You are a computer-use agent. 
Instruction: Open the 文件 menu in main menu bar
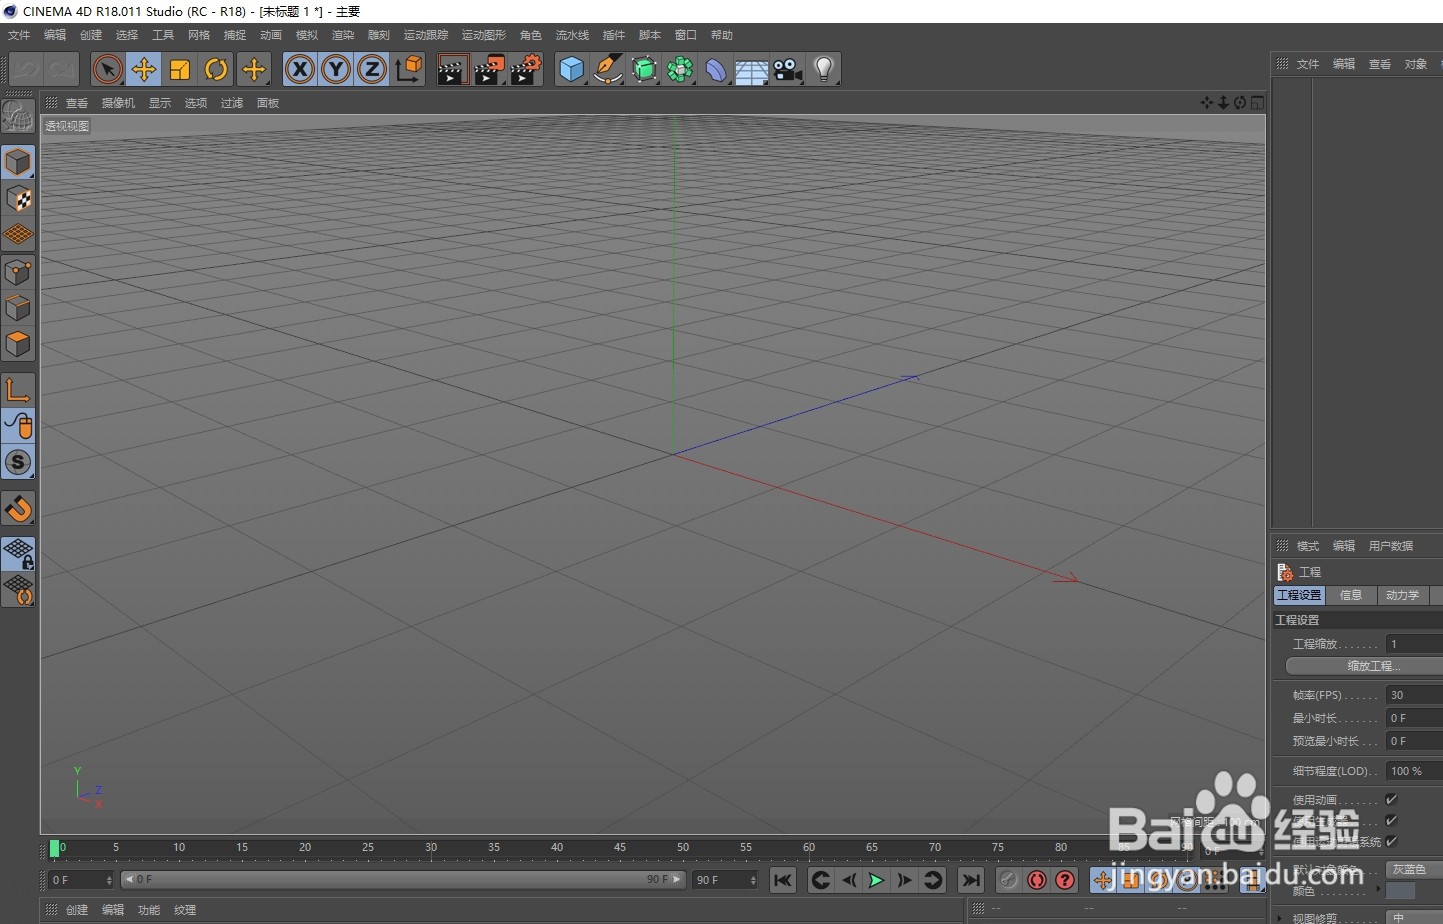[x=19, y=35]
